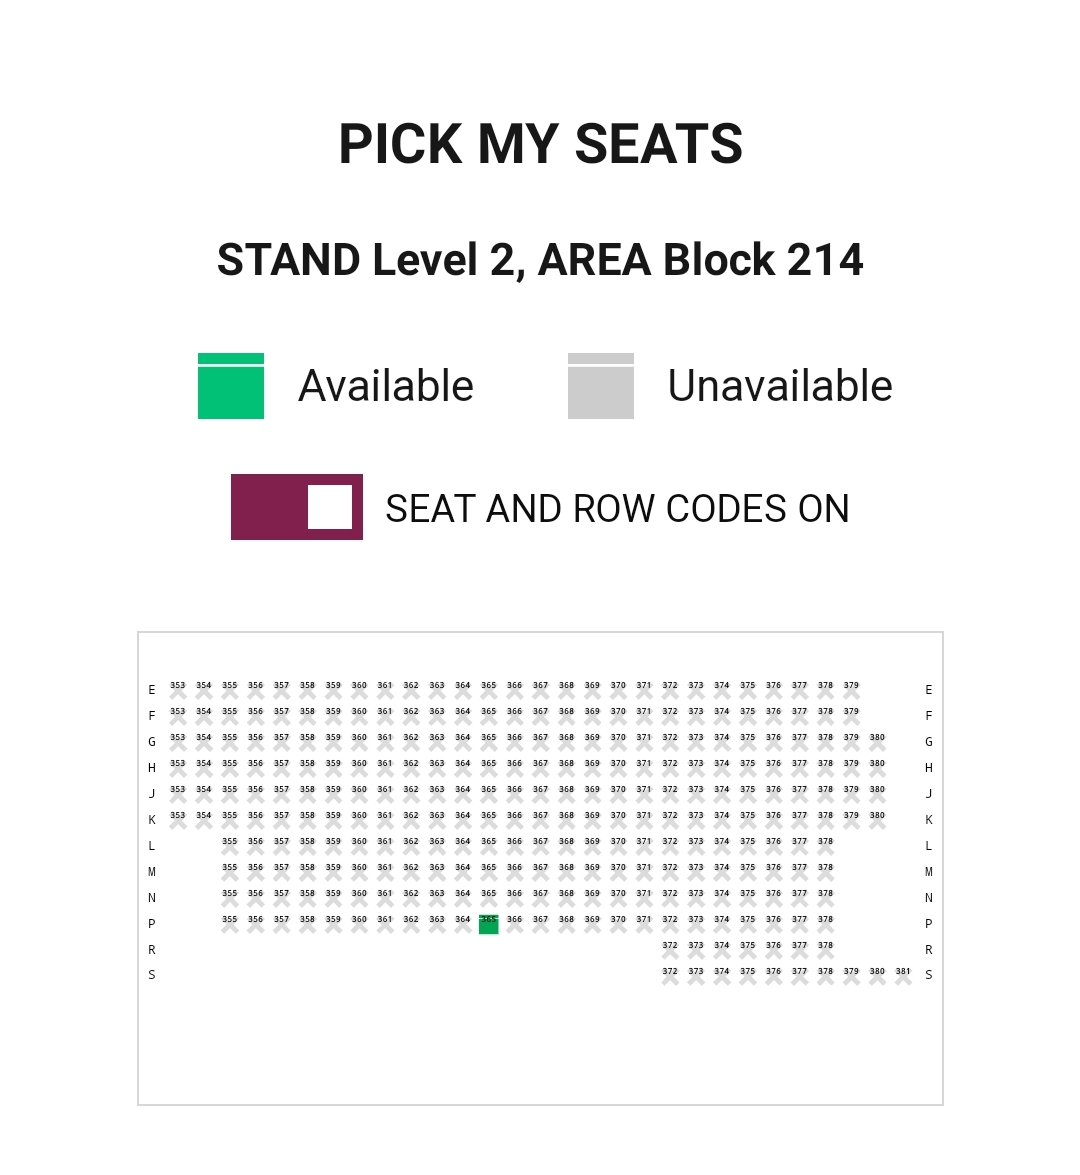
Task: Click unavailable seat 379 in row F
Action: tap(851, 717)
